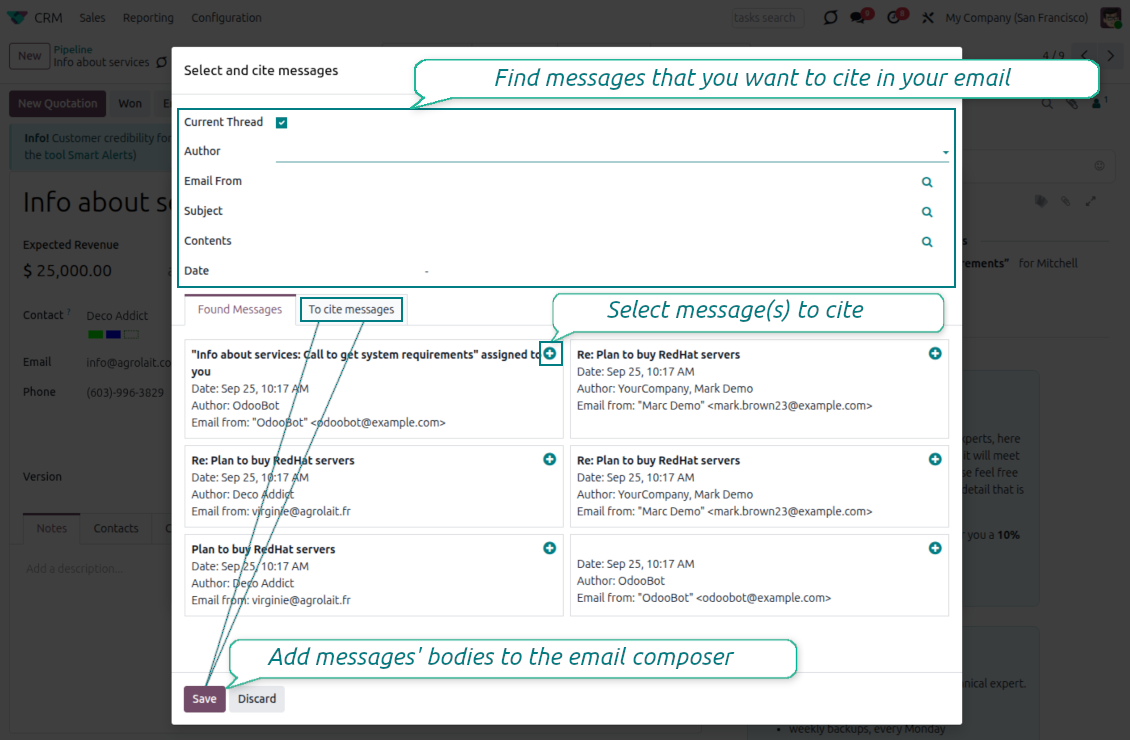The width and height of the screenshot is (1130, 740).
Task: Cite the 'Plan to buy RedHat servers' message from Deco Addict
Action: tap(549, 547)
